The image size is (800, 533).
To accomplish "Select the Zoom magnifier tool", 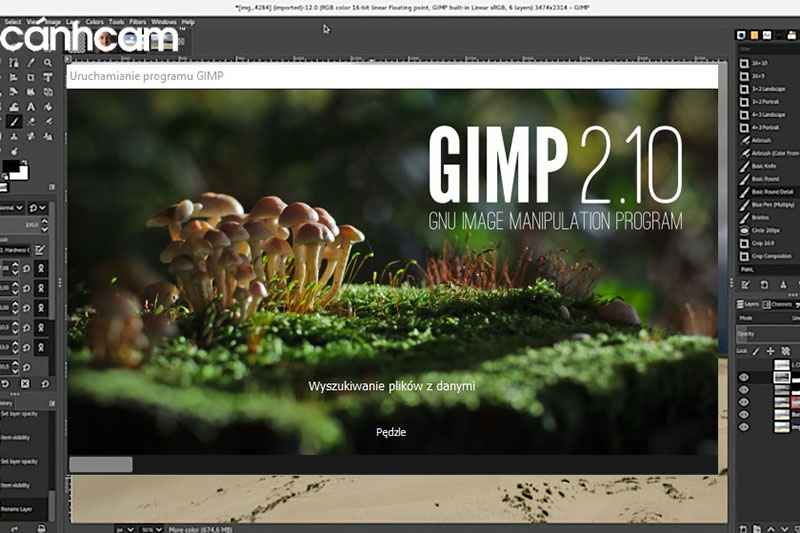I will point(47,63).
